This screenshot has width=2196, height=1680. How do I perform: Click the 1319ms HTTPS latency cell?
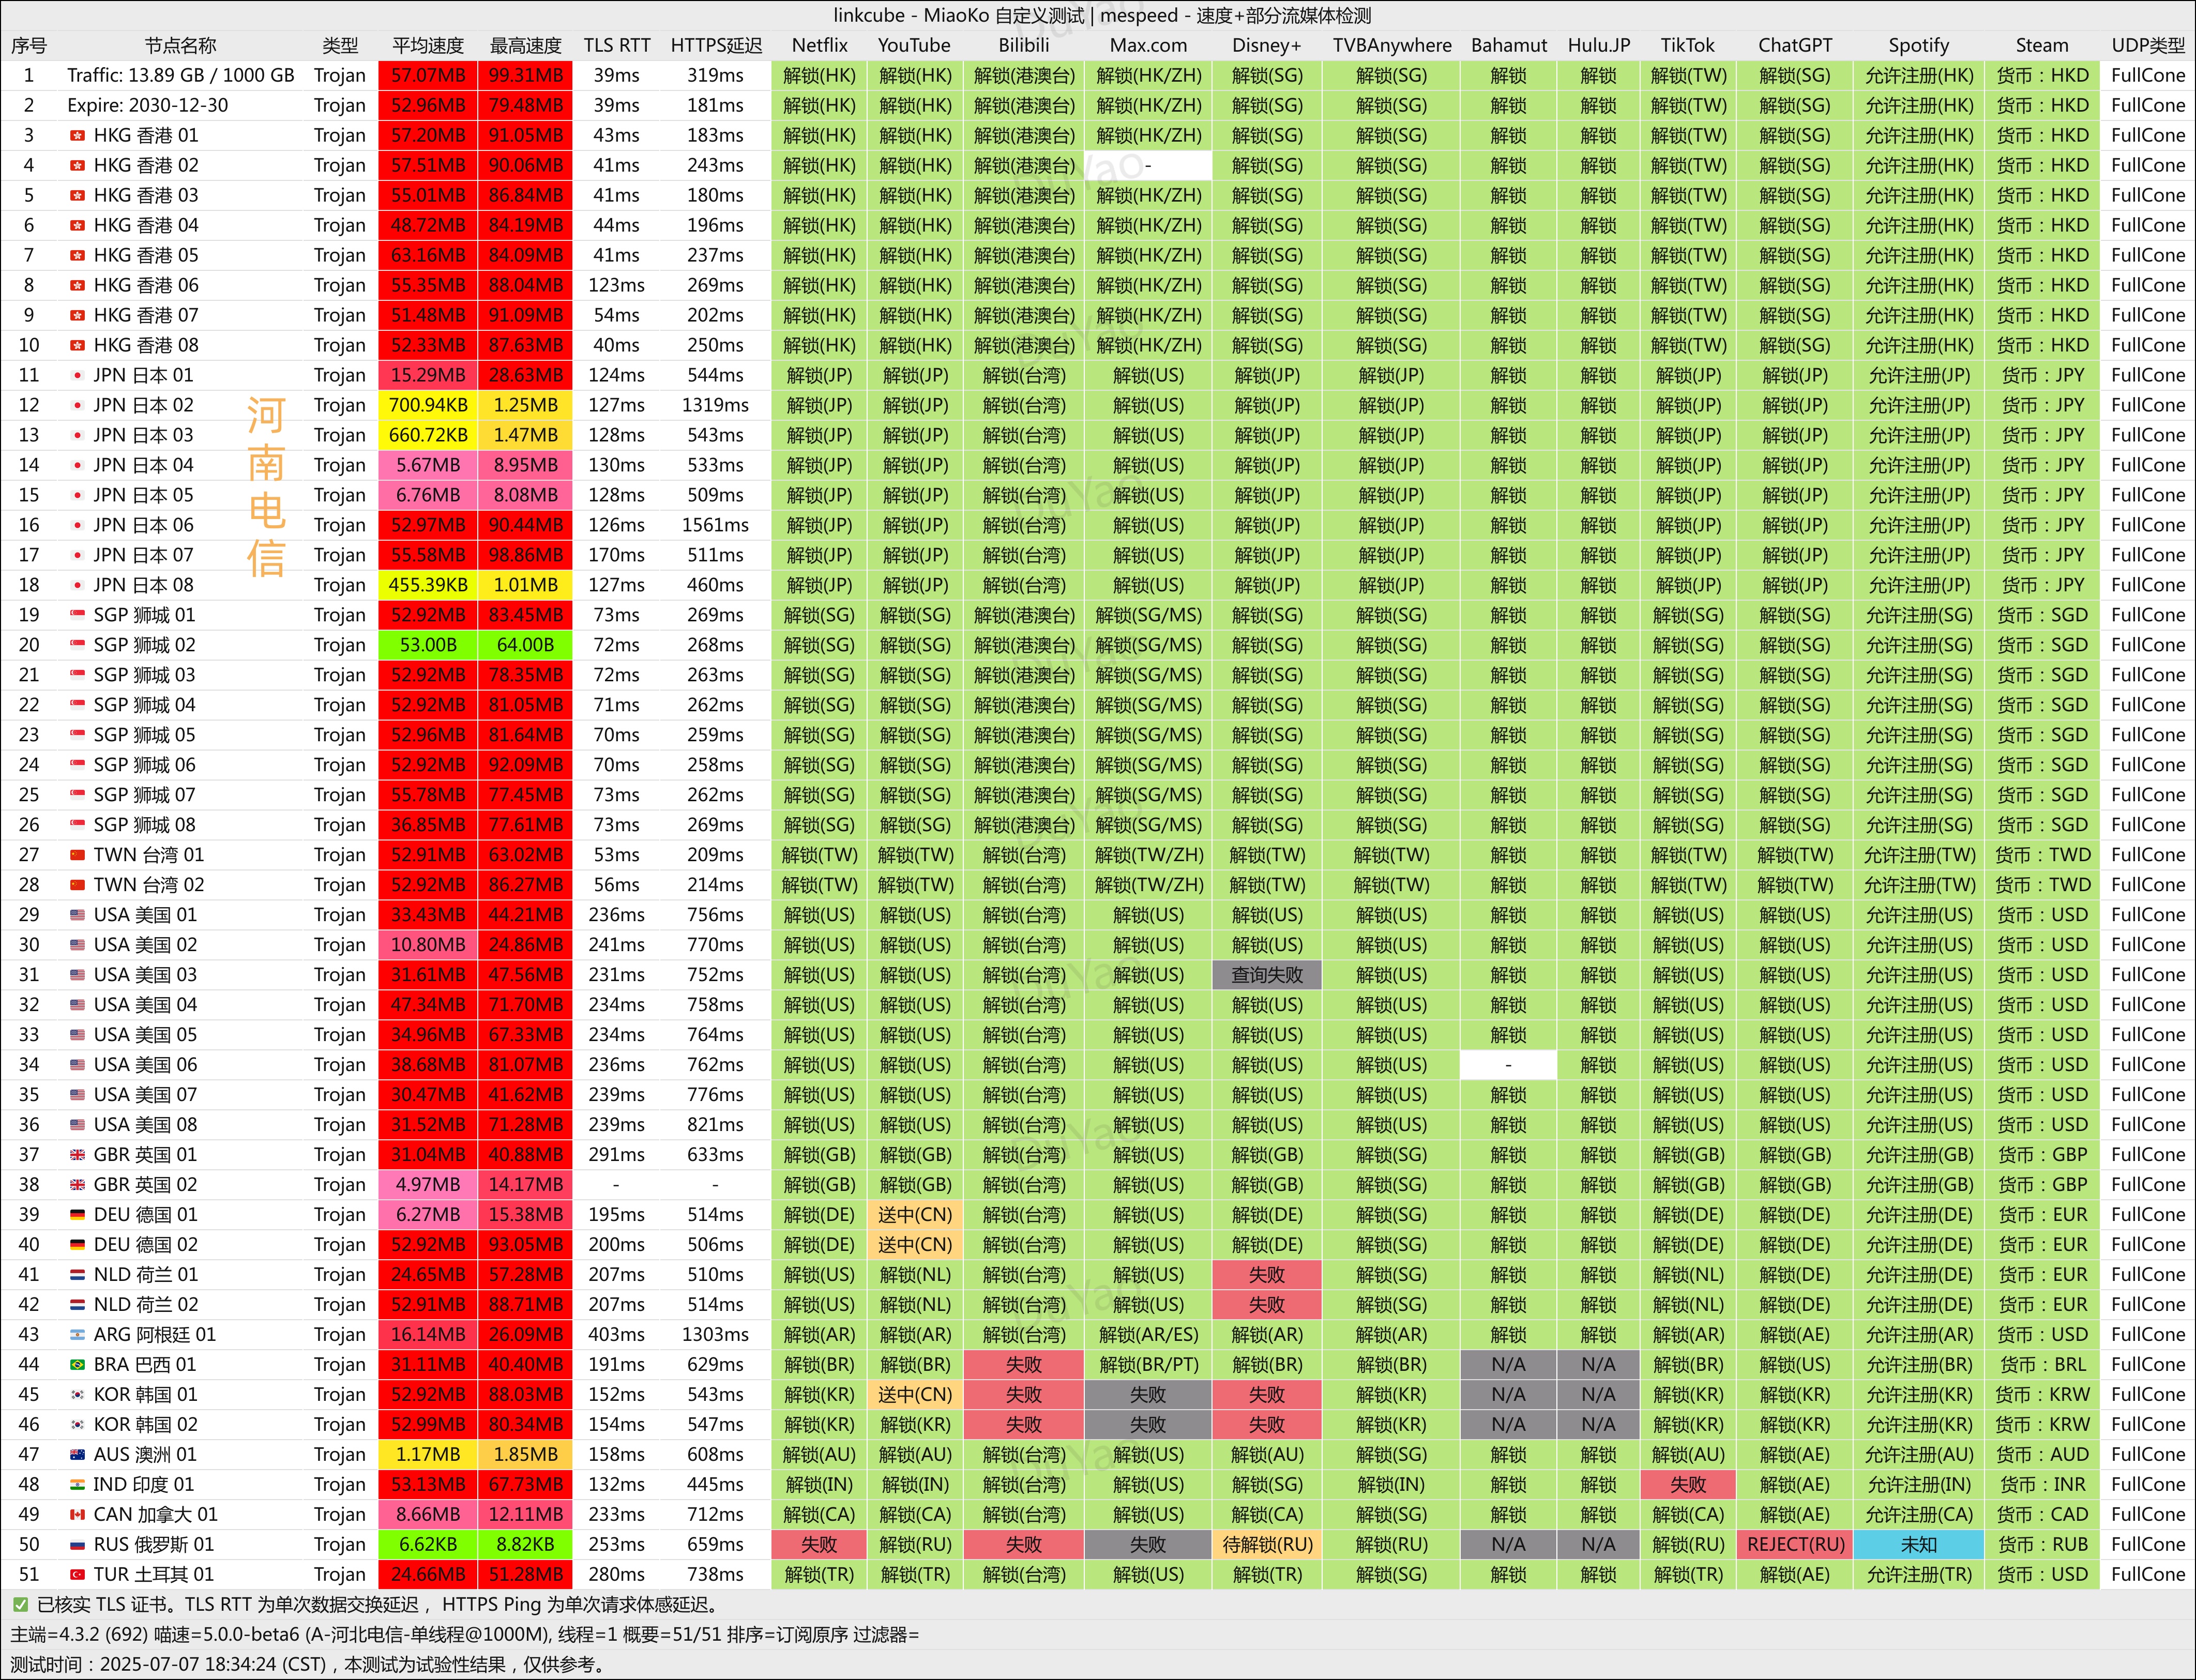tap(716, 405)
